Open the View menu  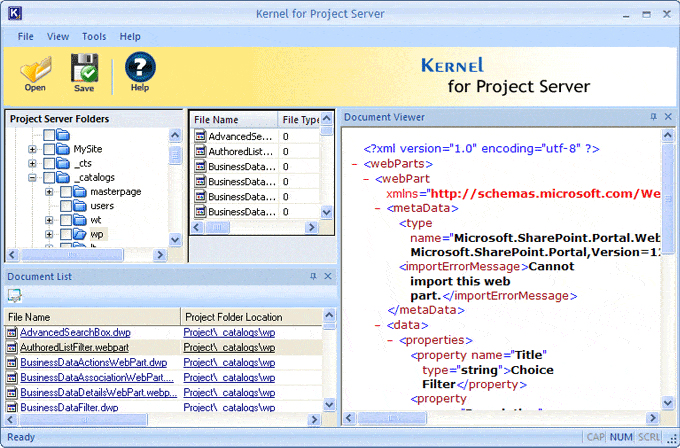point(58,36)
